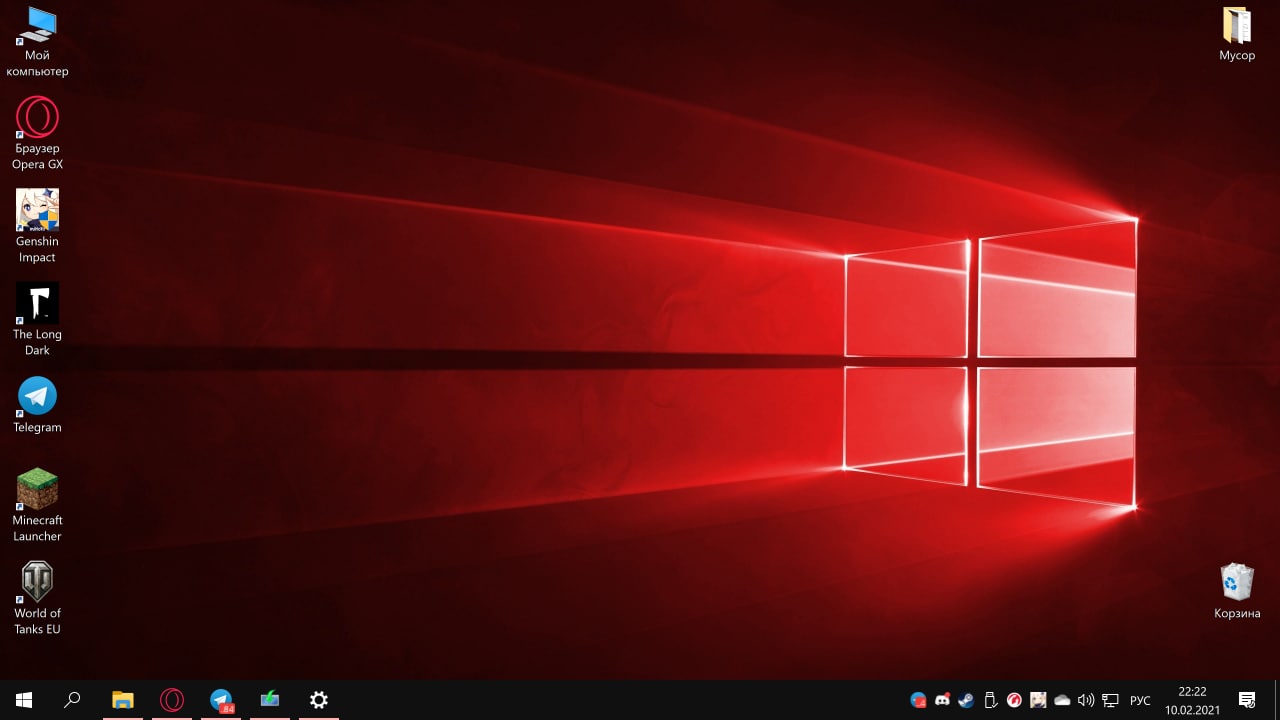
Task: Click the Minecraft Launcher desktop icon
Action: pyautogui.click(x=37, y=506)
